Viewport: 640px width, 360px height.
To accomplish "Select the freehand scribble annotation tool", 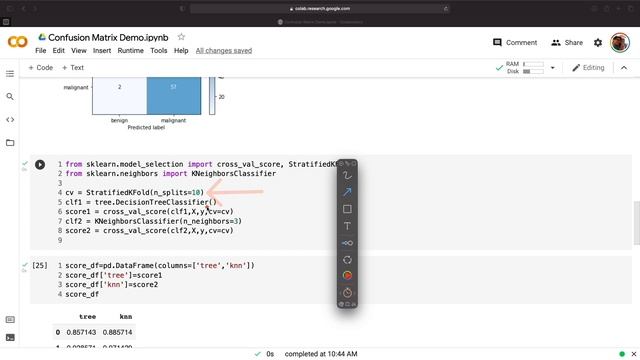I will tap(347, 176).
